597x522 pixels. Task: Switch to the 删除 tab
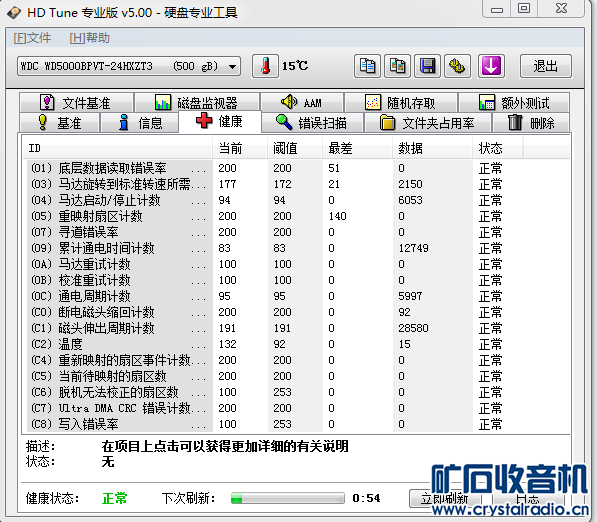pyautogui.click(x=531, y=123)
